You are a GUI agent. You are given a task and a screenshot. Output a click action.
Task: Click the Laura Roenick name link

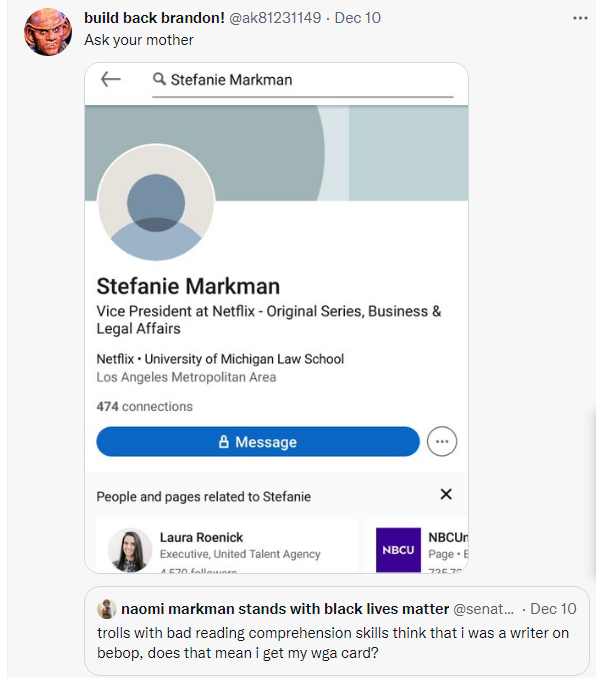(x=201, y=537)
